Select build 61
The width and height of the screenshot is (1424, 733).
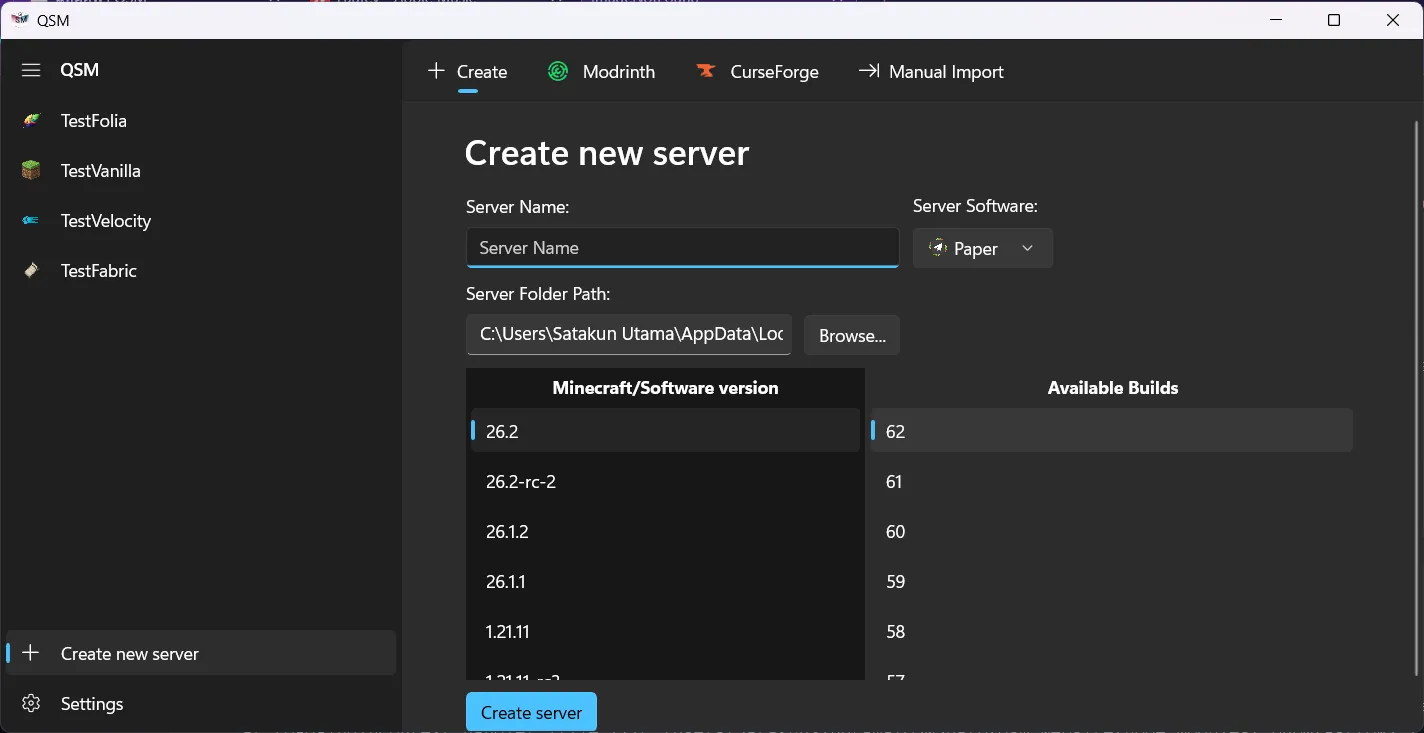point(1112,481)
